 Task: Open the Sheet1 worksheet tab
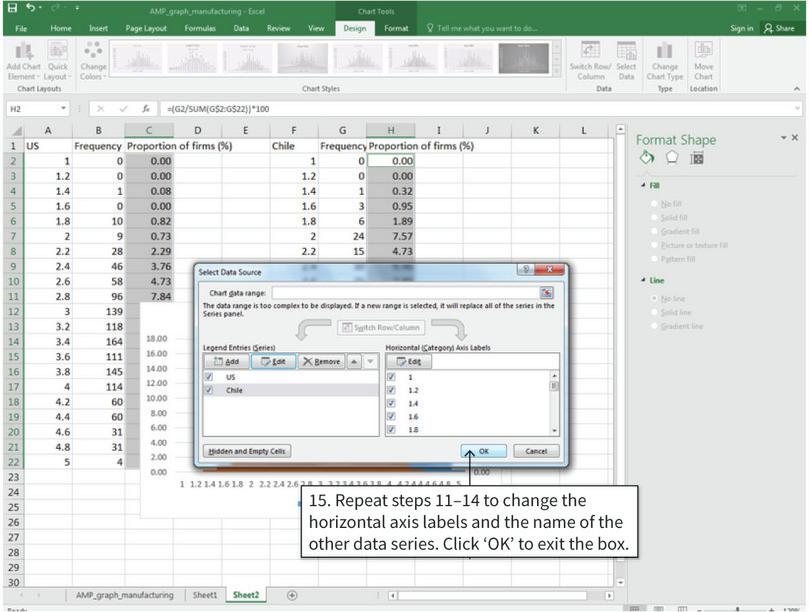click(206, 594)
